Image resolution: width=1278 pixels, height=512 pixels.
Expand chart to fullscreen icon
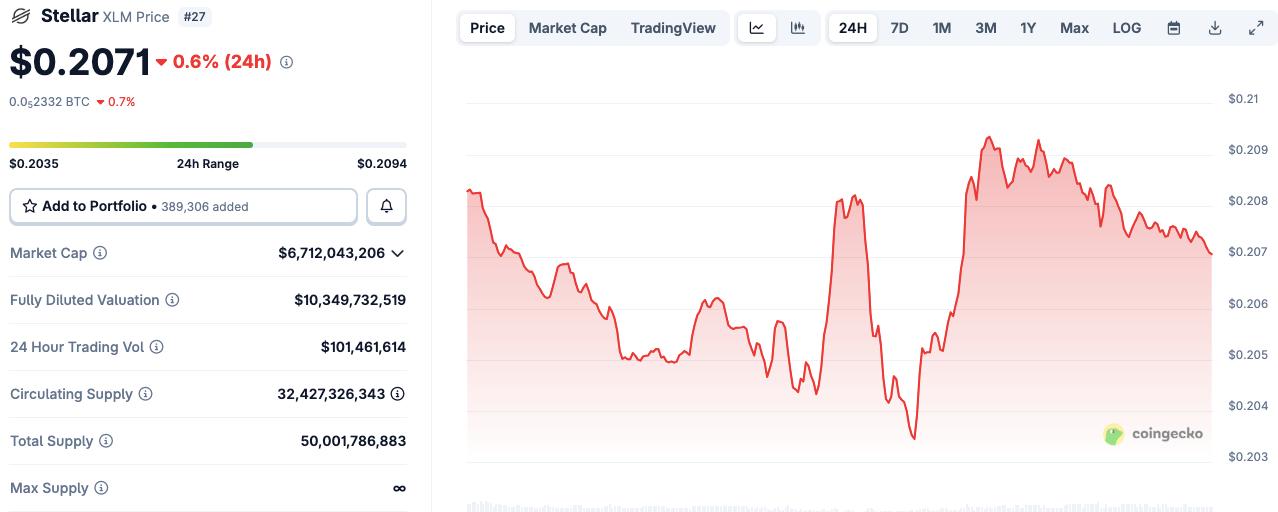1256,28
